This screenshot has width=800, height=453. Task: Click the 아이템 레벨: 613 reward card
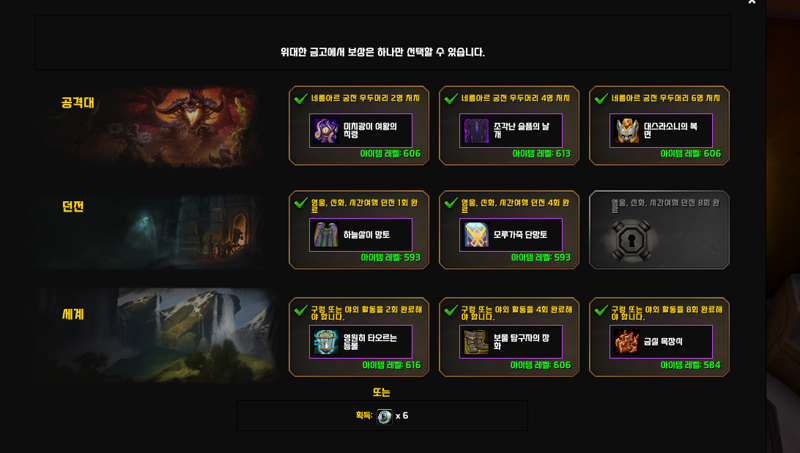(509, 125)
